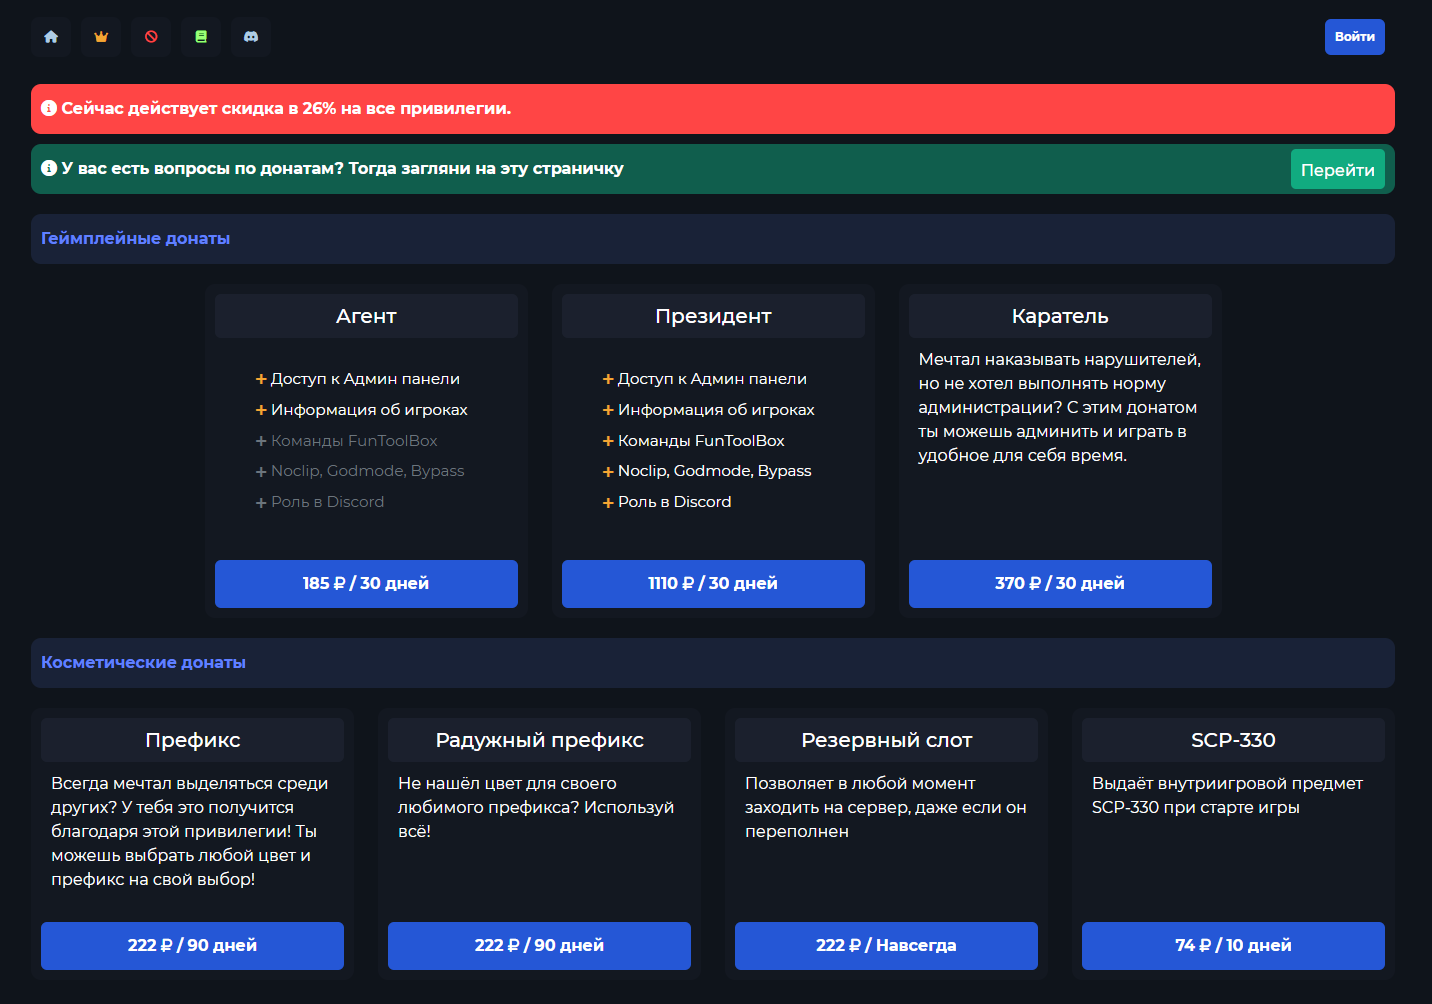Open the green book icon
The width and height of the screenshot is (1432, 1004).
tap(201, 37)
